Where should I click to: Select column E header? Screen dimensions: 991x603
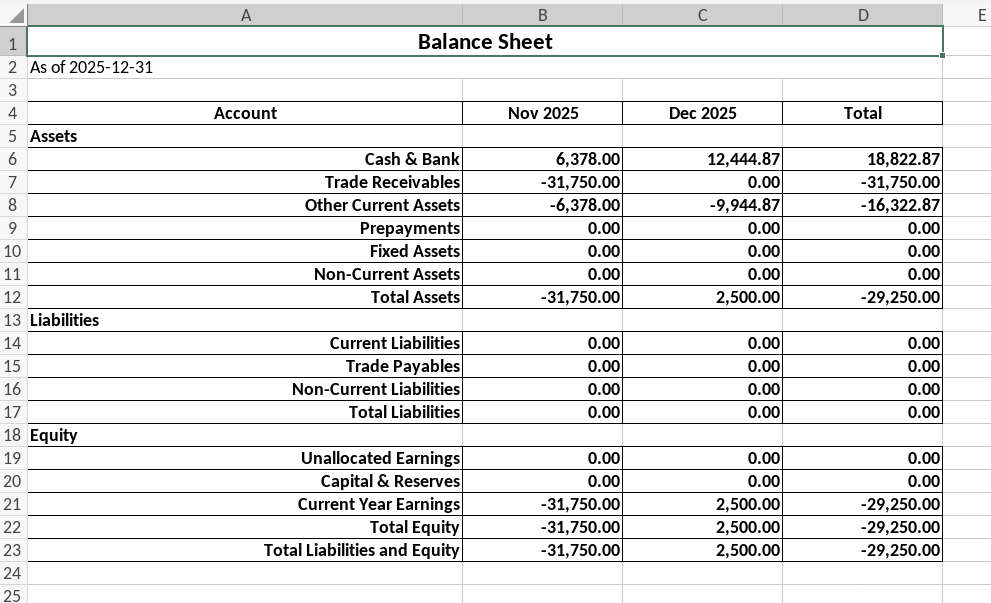click(x=980, y=15)
